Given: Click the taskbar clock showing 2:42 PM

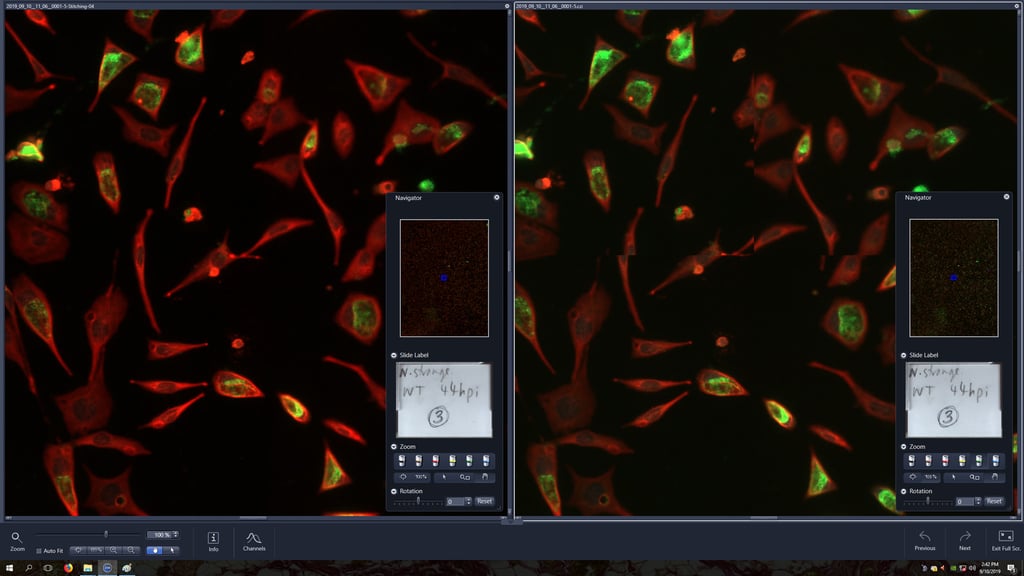Looking at the screenshot, I should [x=989, y=568].
